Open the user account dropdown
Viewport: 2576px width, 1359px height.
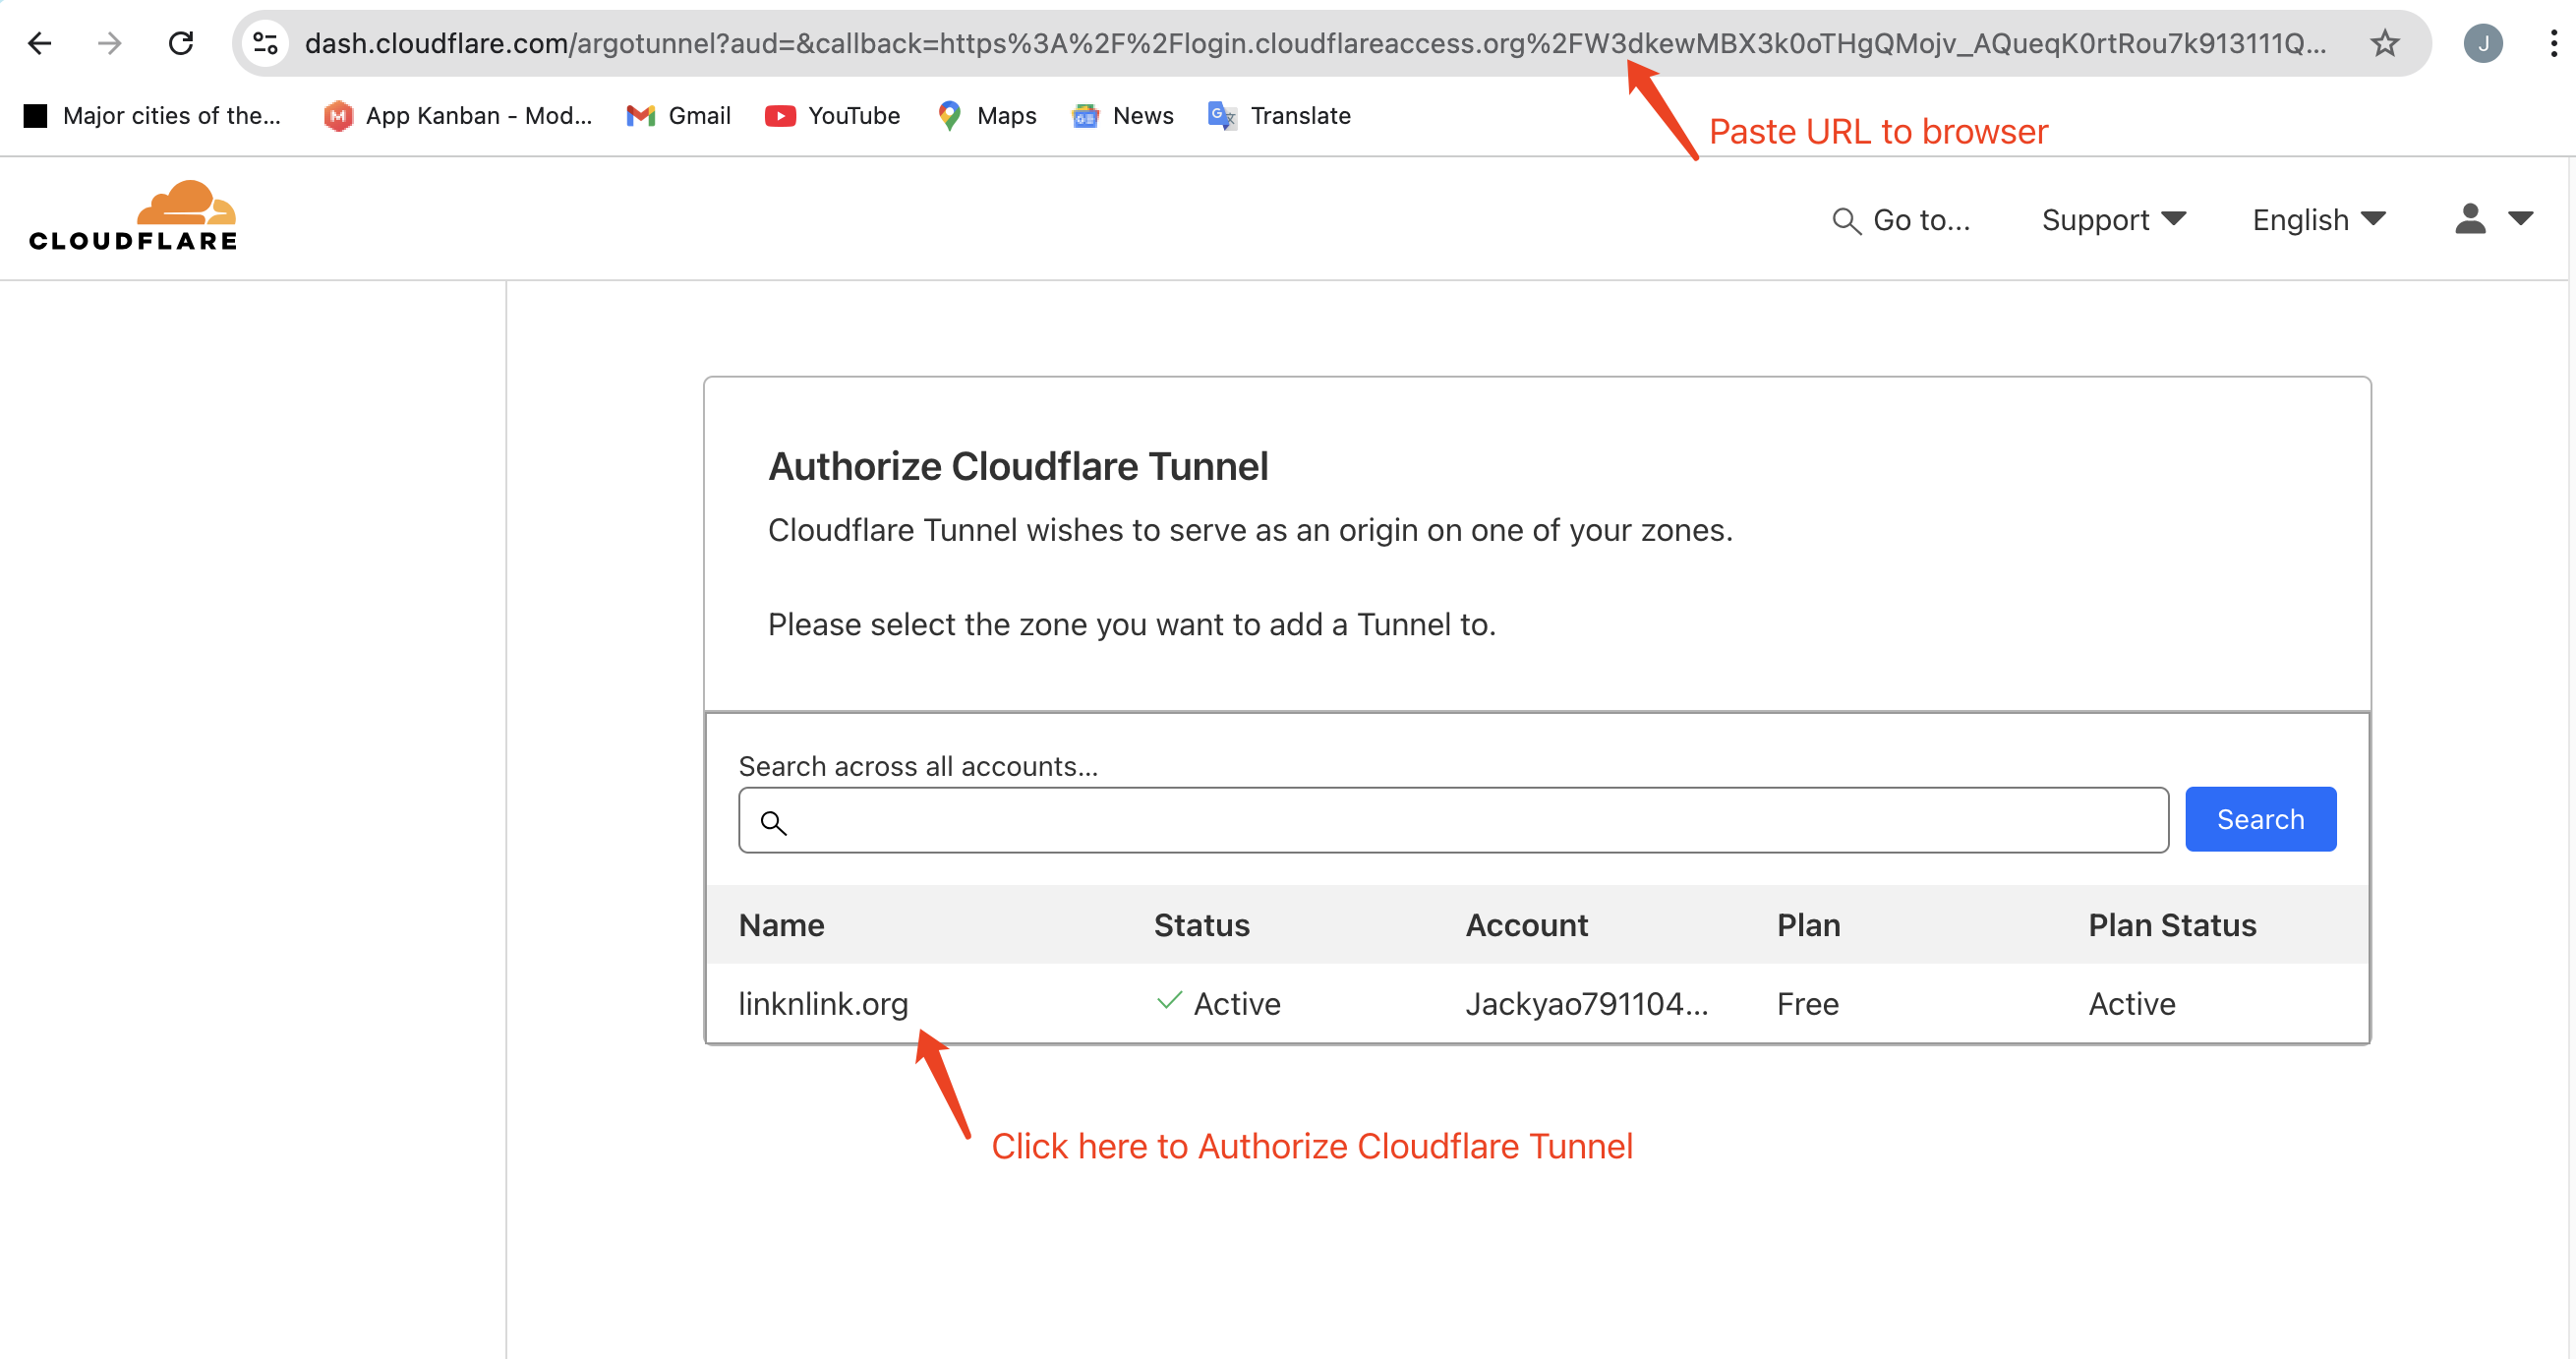2493,219
